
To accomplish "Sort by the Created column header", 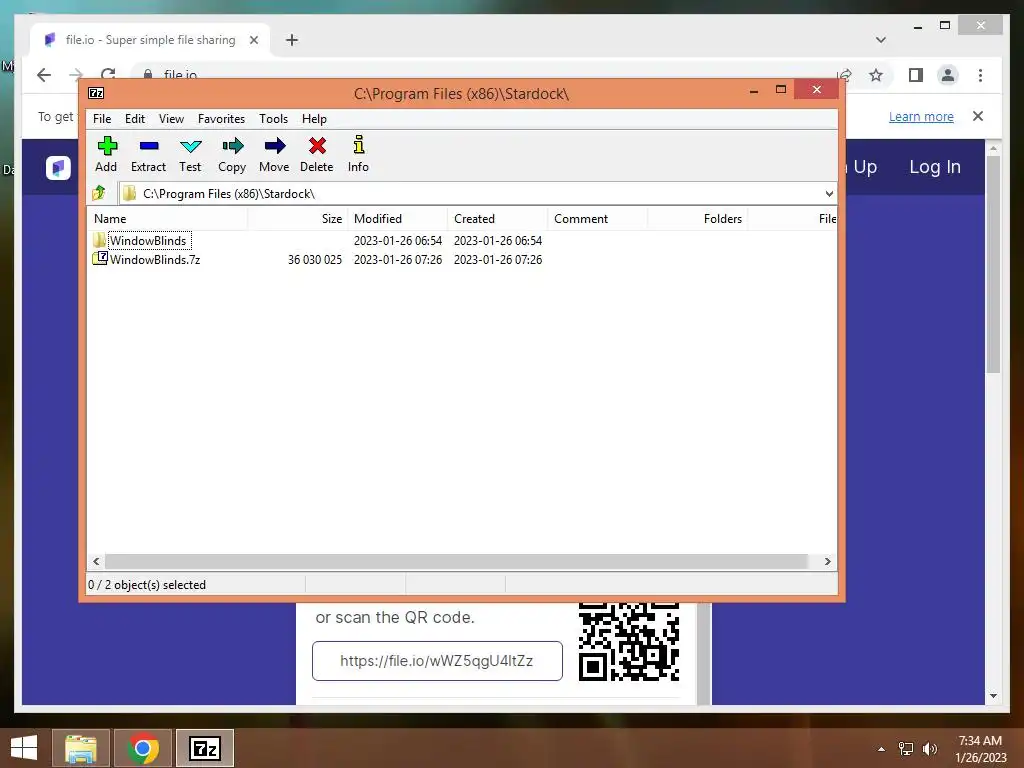I will click(497, 219).
